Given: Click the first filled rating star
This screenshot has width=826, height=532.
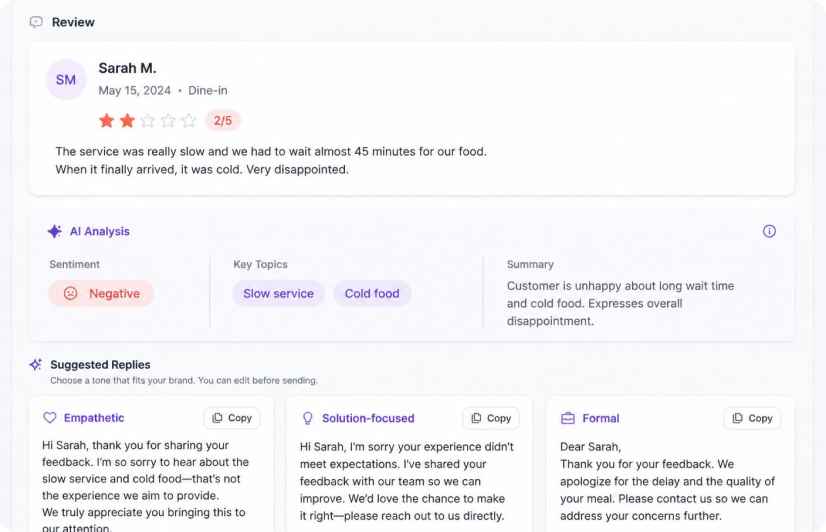Looking at the screenshot, I should point(106,121).
